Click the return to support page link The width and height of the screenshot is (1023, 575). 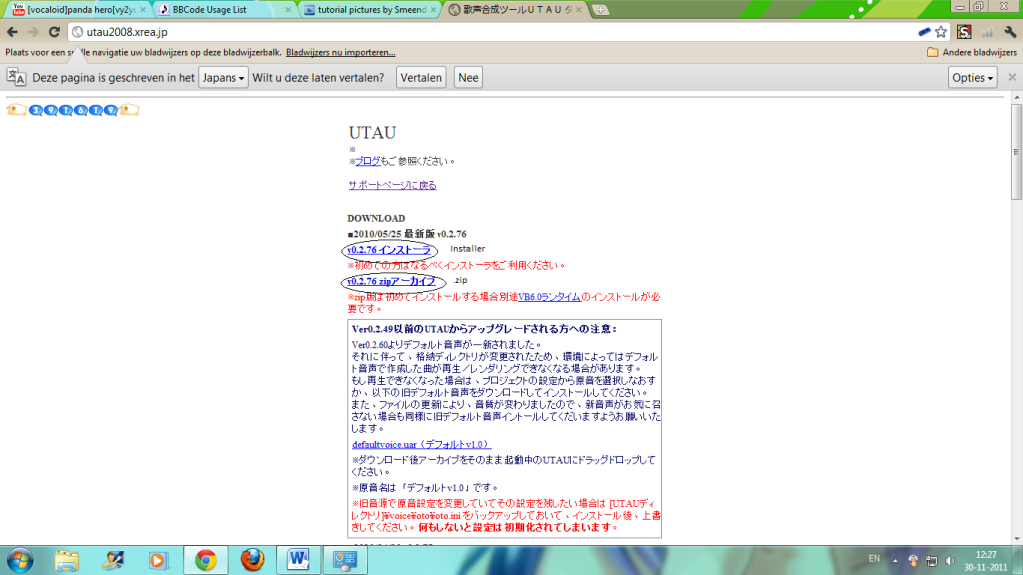coord(392,185)
